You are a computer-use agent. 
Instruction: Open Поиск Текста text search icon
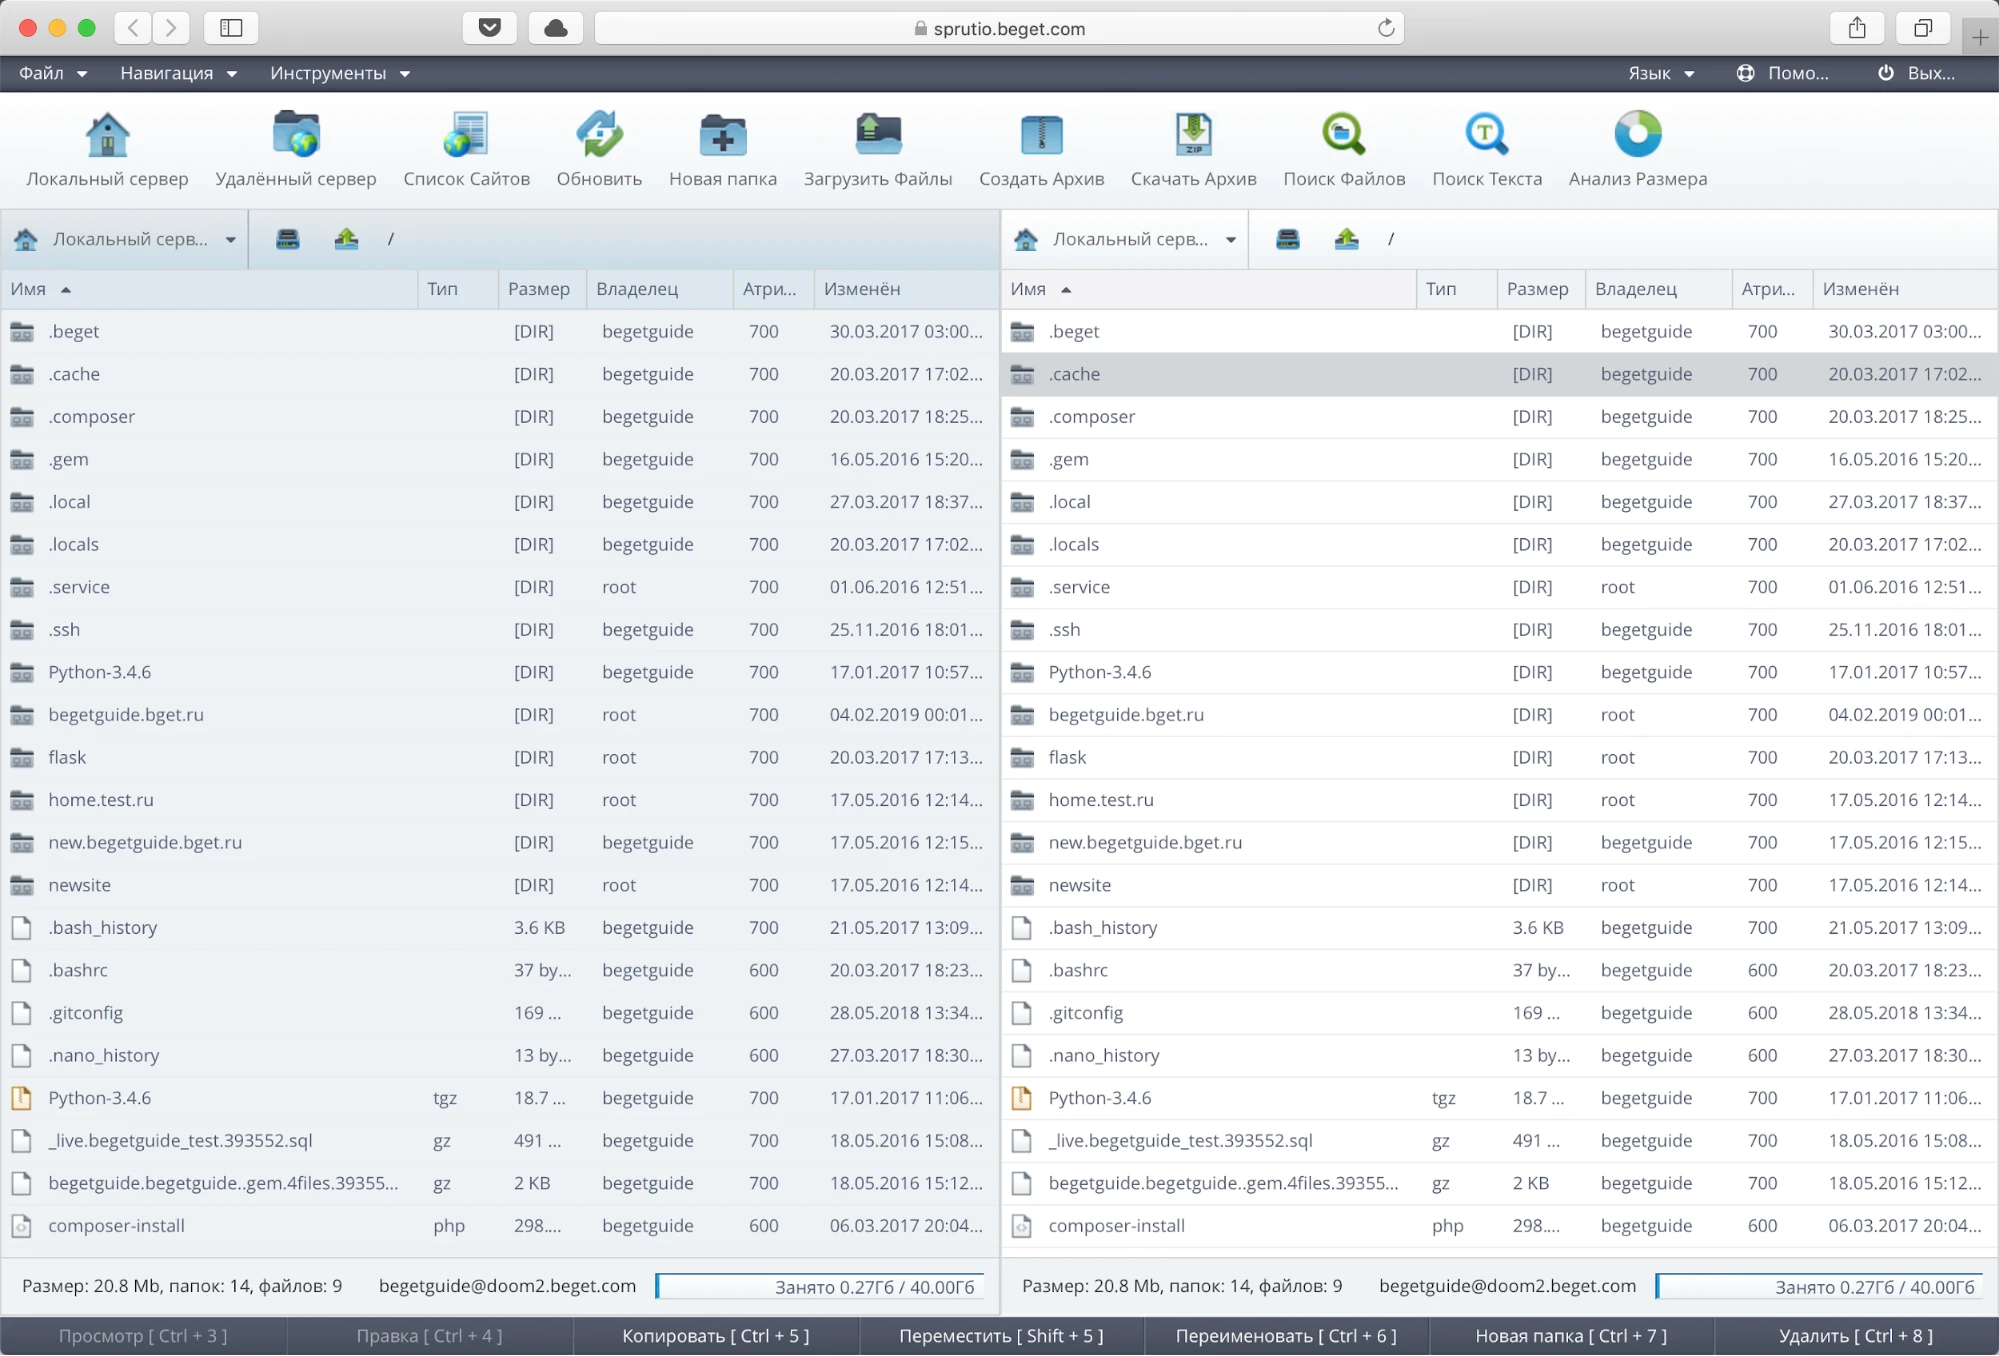click(1486, 136)
